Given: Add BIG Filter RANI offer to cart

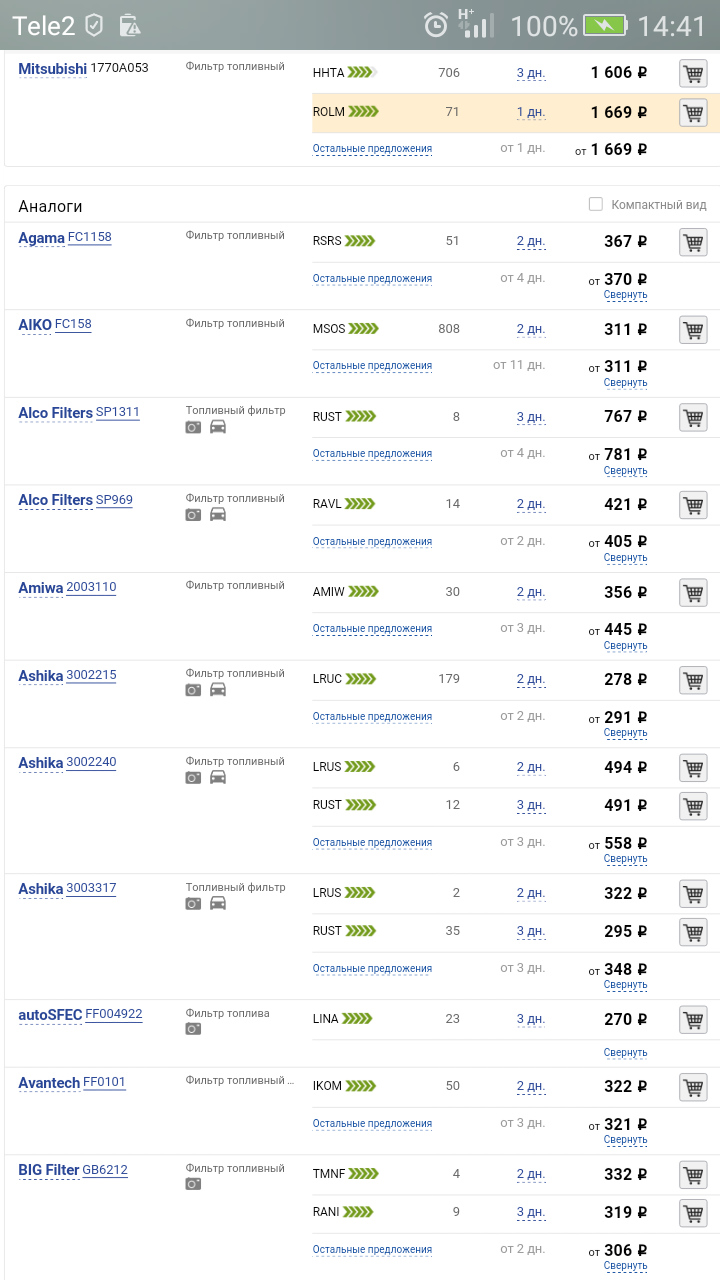Looking at the screenshot, I should click(x=693, y=1213).
